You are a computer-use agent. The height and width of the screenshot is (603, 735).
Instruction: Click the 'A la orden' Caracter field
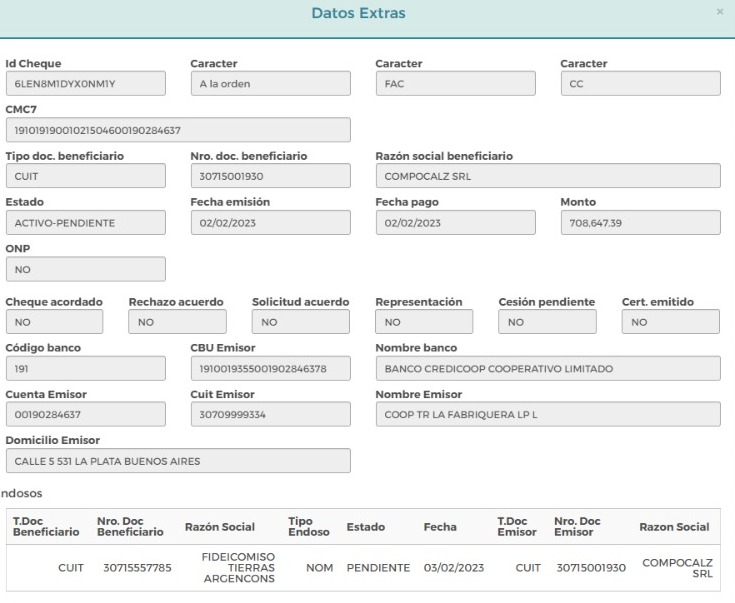(x=270, y=83)
